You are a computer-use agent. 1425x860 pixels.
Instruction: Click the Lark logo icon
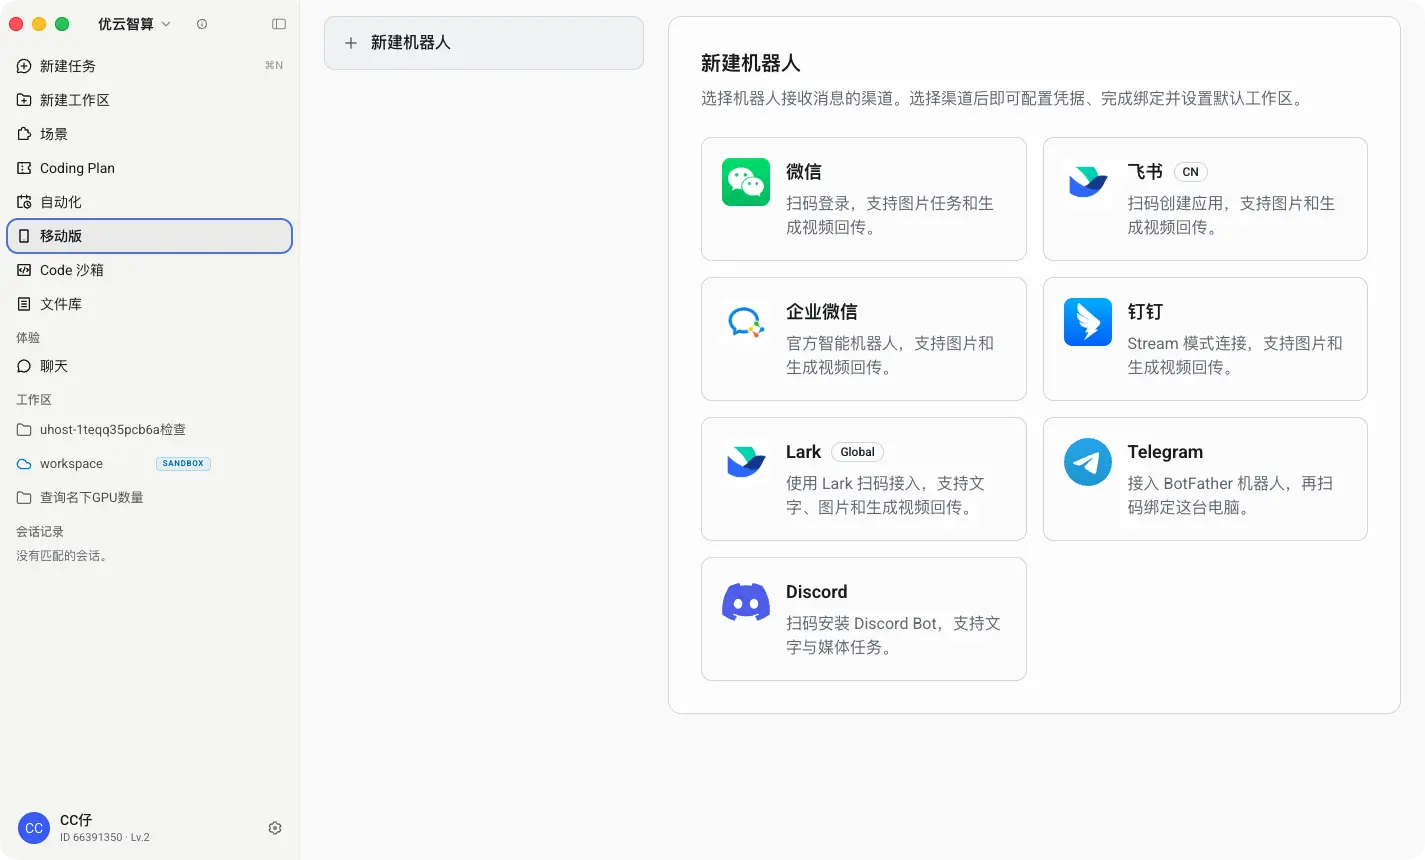[746, 462]
